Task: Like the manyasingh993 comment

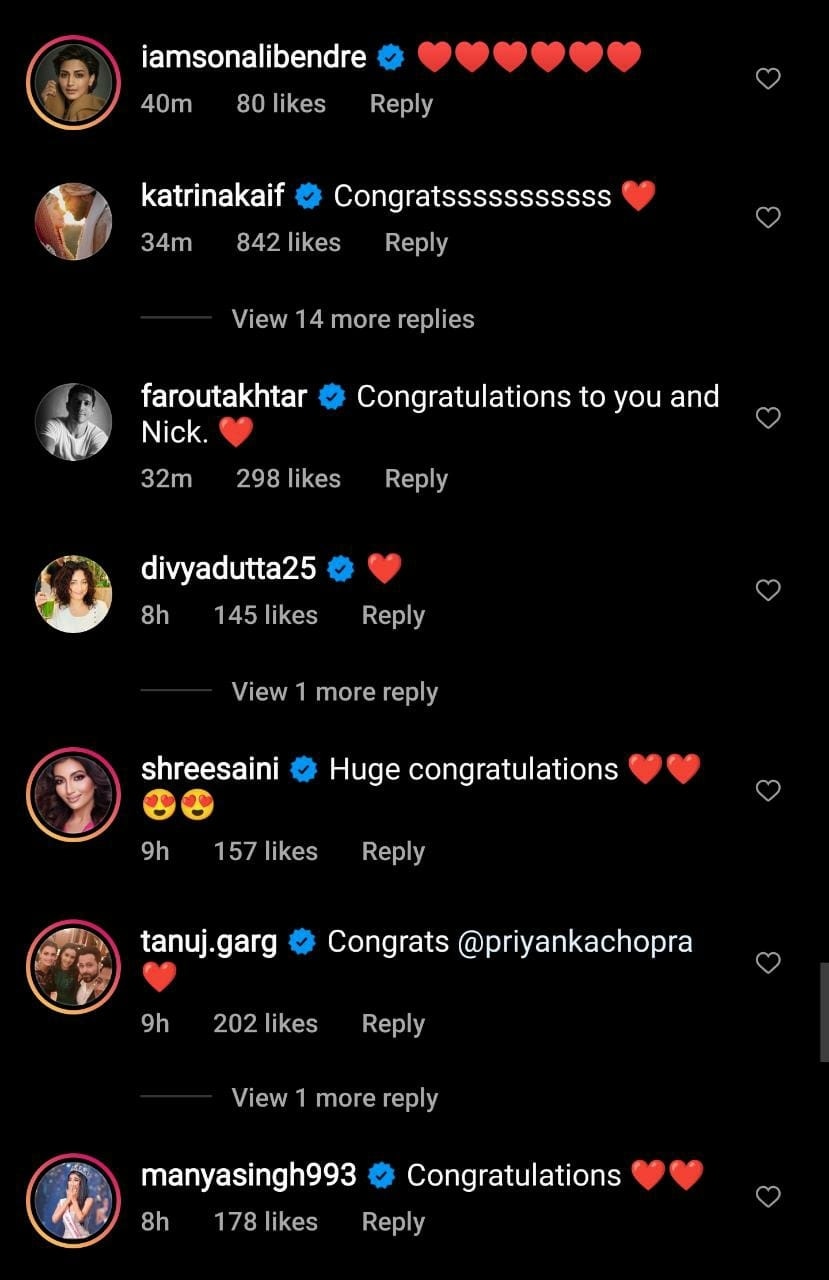Action: coord(767,1196)
